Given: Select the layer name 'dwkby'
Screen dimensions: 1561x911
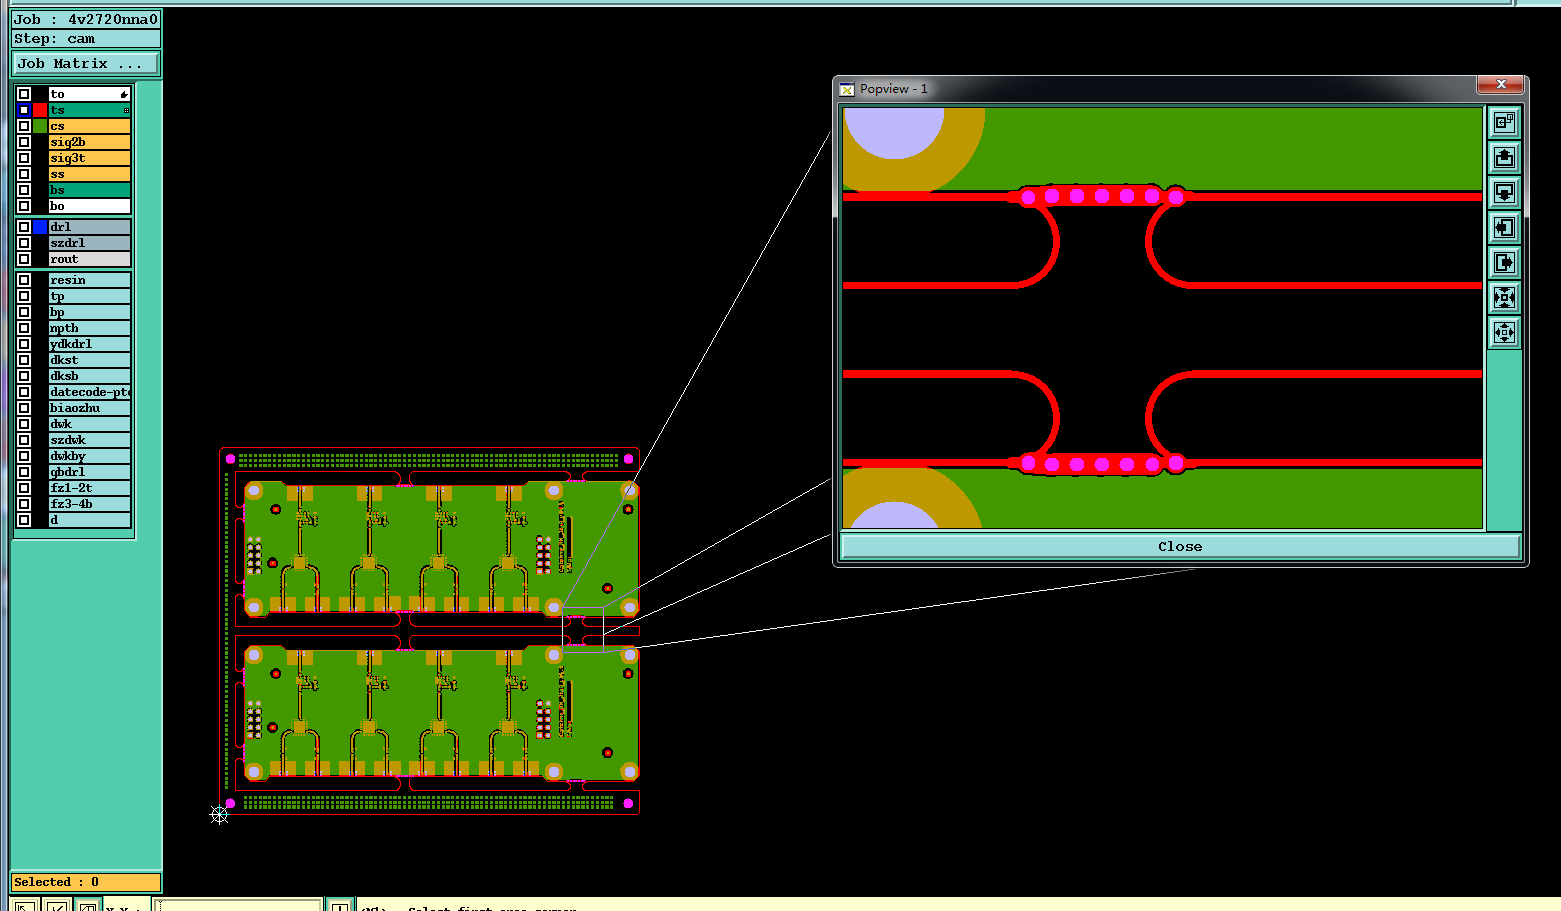Looking at the screenshot, I should pos(90,456).
